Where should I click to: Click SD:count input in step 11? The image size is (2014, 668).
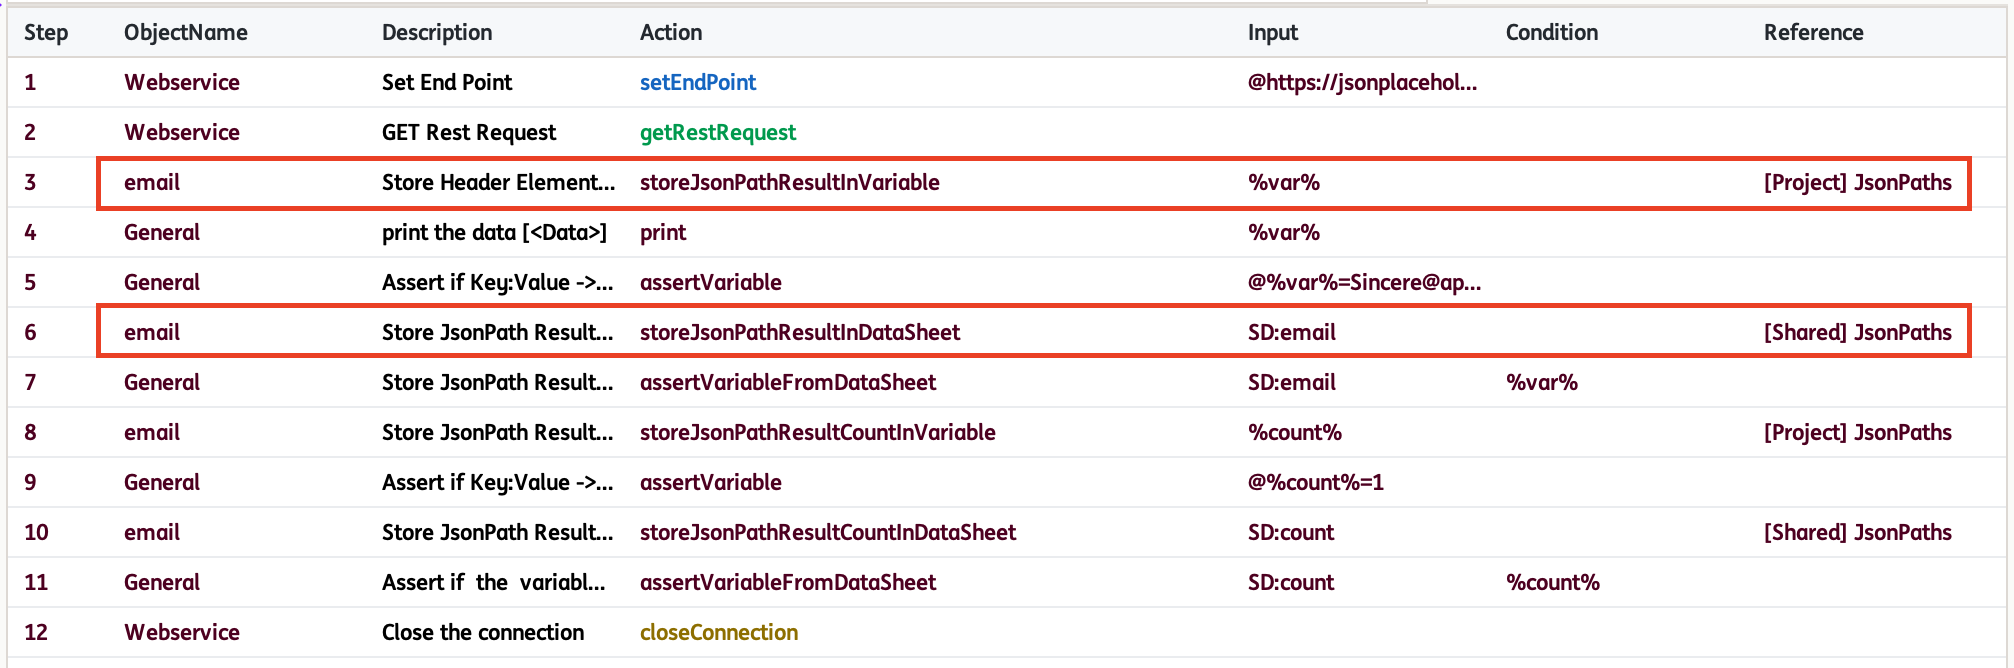click(x=1291, y=582)
